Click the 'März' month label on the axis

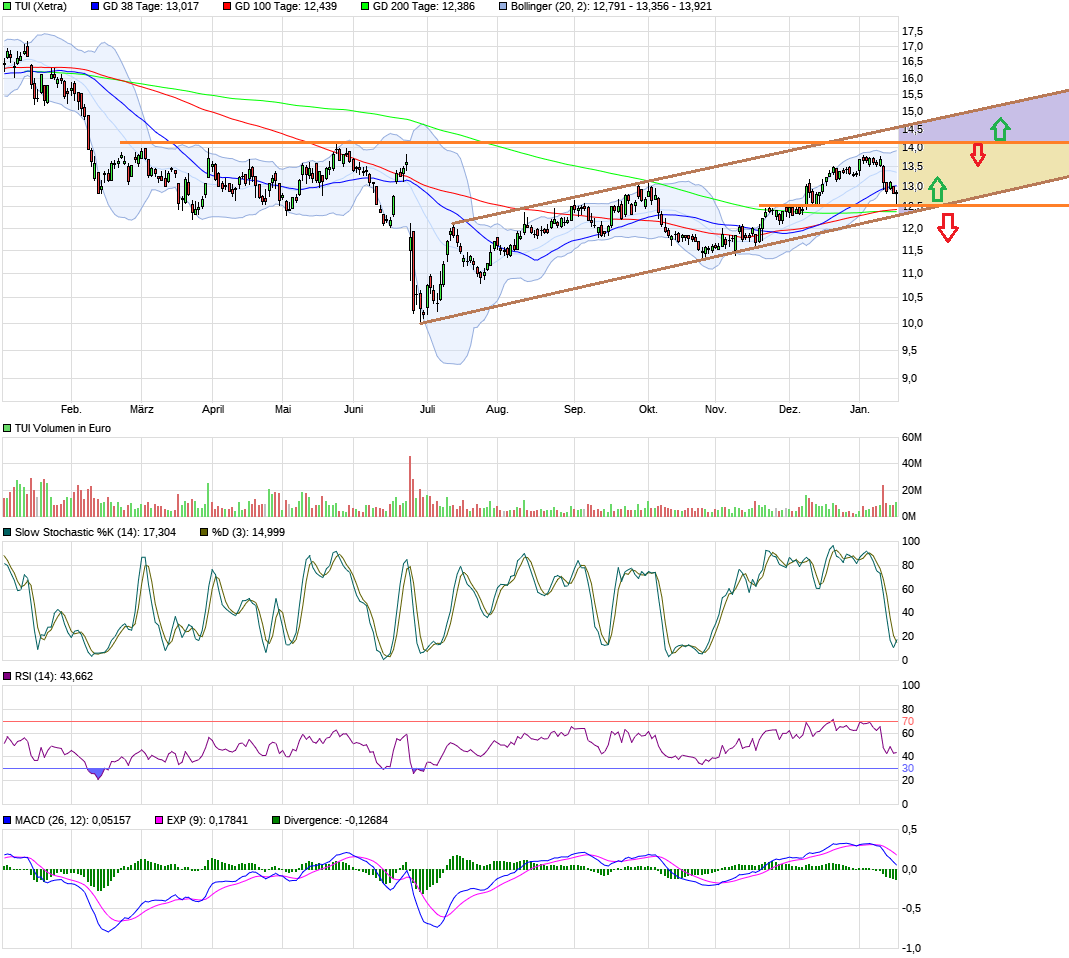[142, 409]
